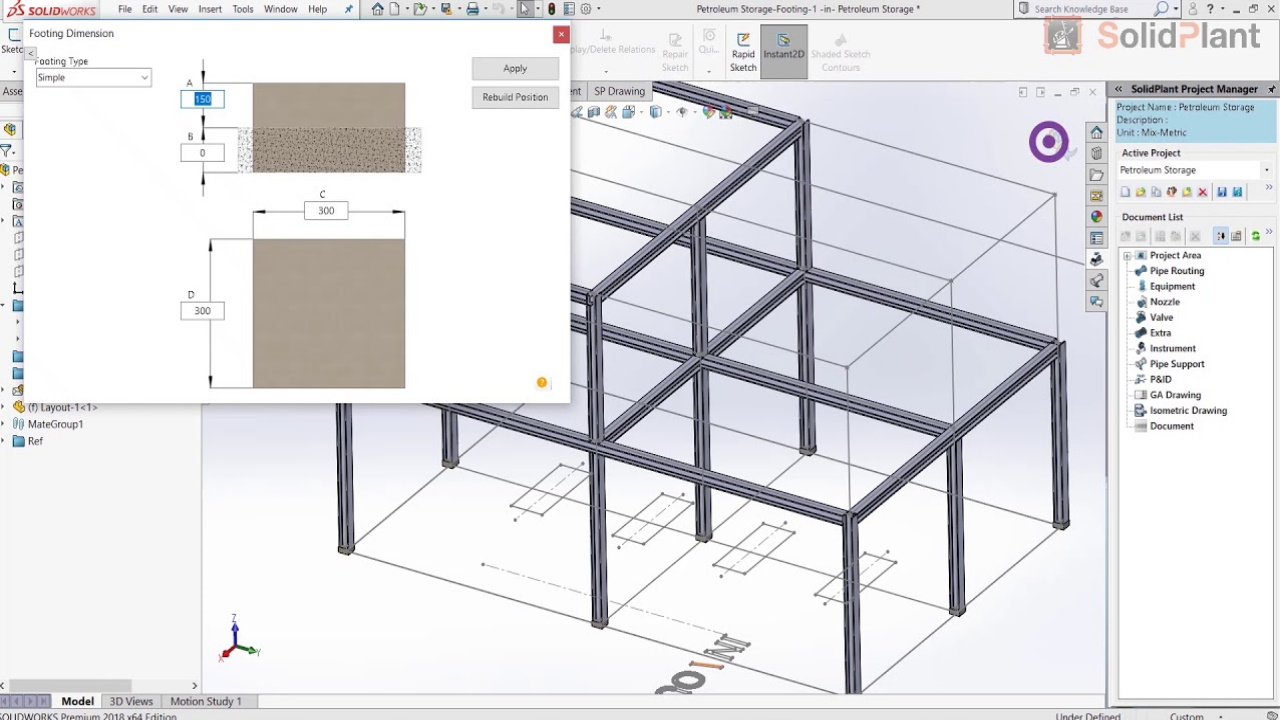
Task: Switch to the Motion Study 1 tab
Action: click(x=205, y=701)
